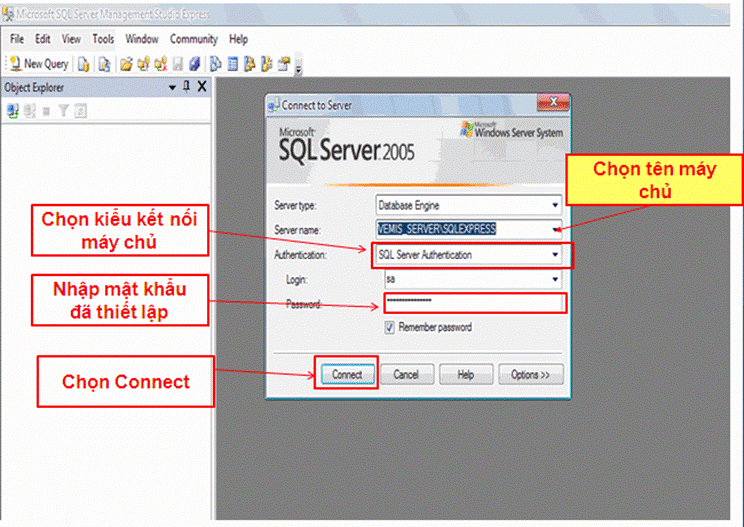Click the Options >> button
The width and height of the screenshot is (744, 527).
pyautogui.click(x=530, y=374)
